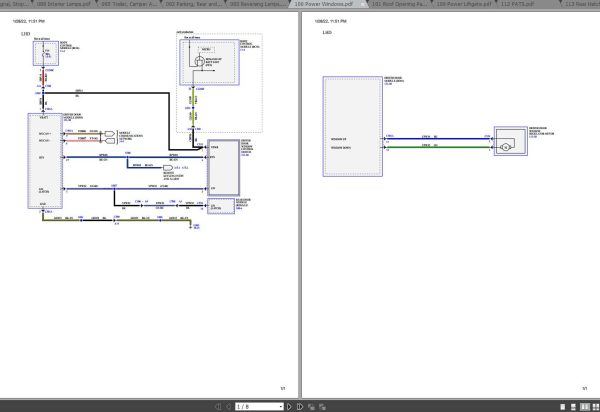600x412 pixels.
Task: Open the 090 Trailer, Camper tab
Action: [x=129, y=4]
